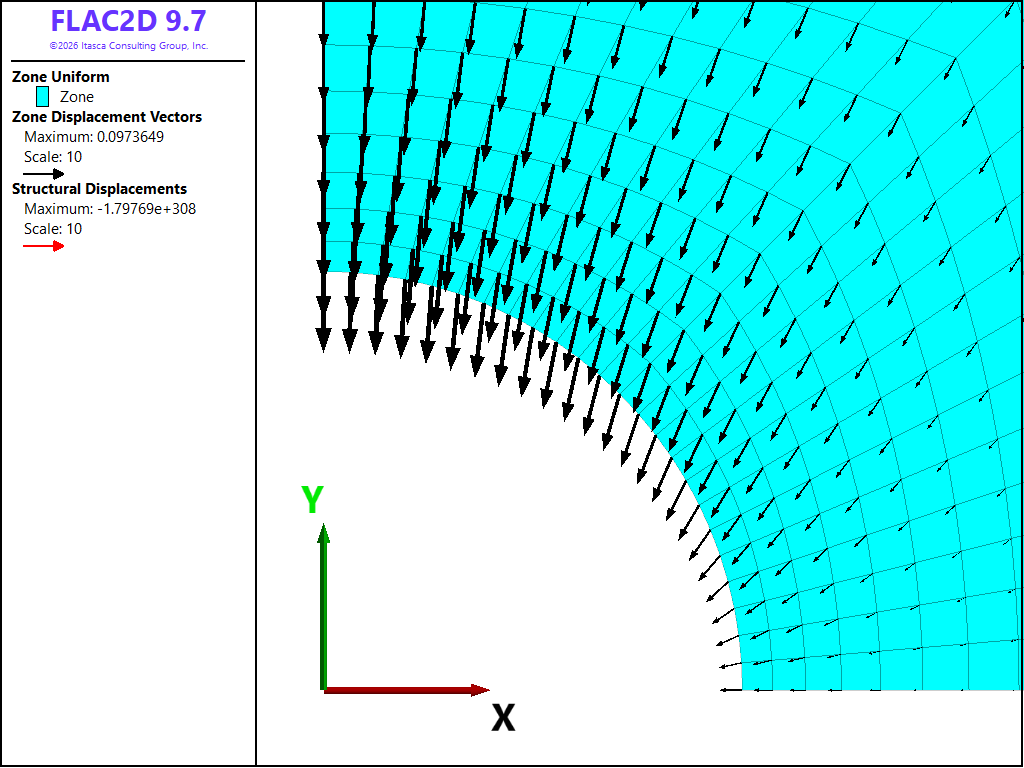The height and width of the screenshot is (768, 1024).
Task: Select the Structural Displacements legend heading
Action: tap(99, 189)
